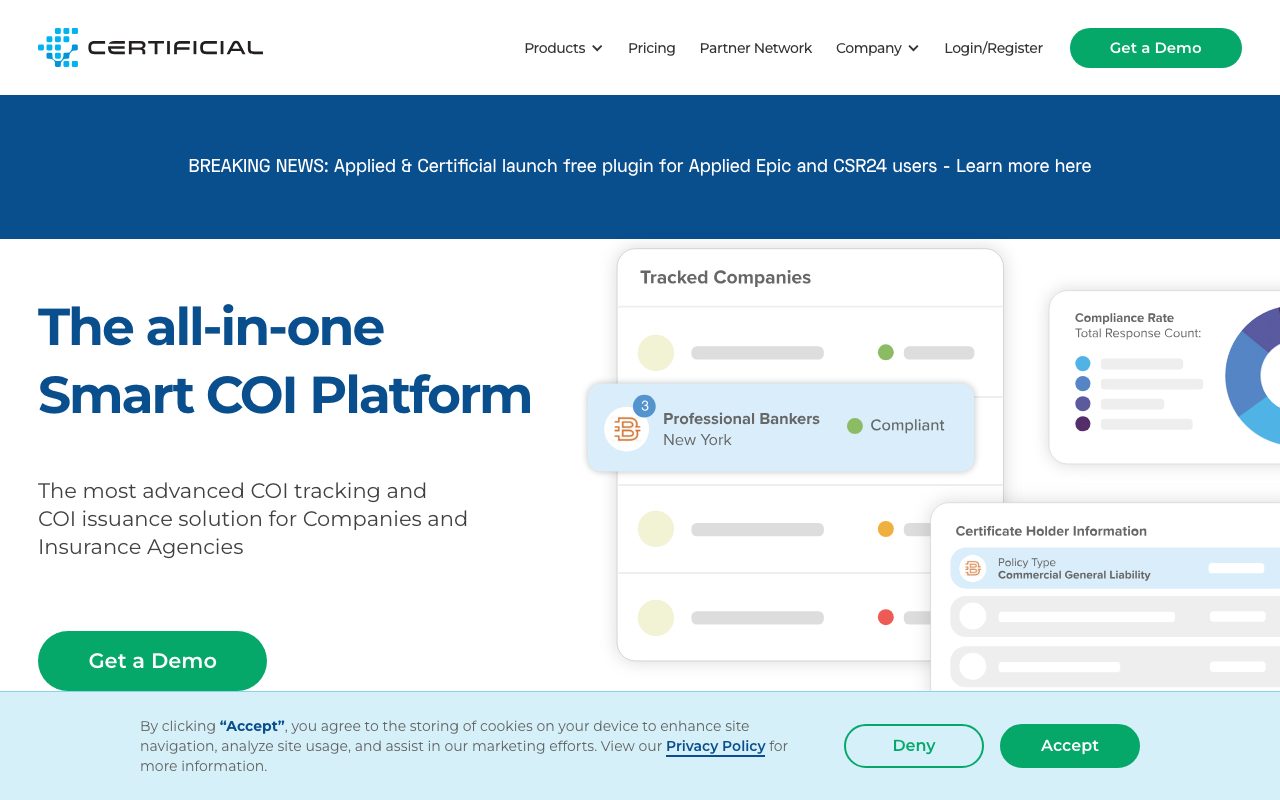Viewport: 1280px width, 800px height.
Task: Click the Tracked Companies heading
Action: tap(725, 278)
